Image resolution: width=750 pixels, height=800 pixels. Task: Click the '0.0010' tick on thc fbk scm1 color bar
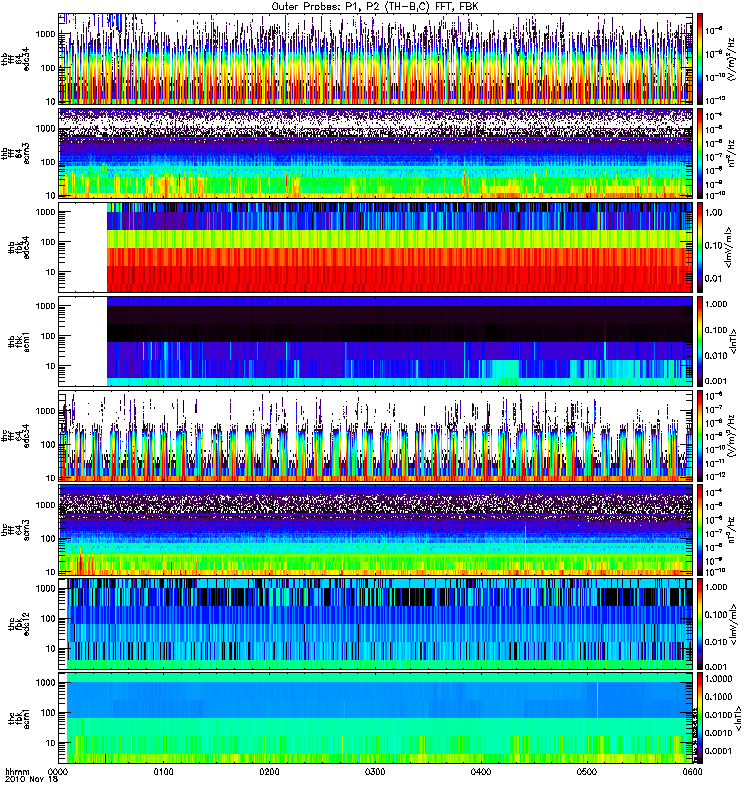coord(718,733)
